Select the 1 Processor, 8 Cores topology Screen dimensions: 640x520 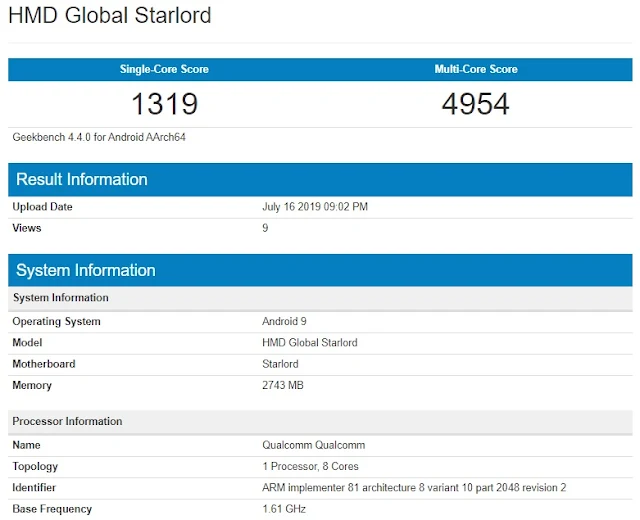click(310, 467)
